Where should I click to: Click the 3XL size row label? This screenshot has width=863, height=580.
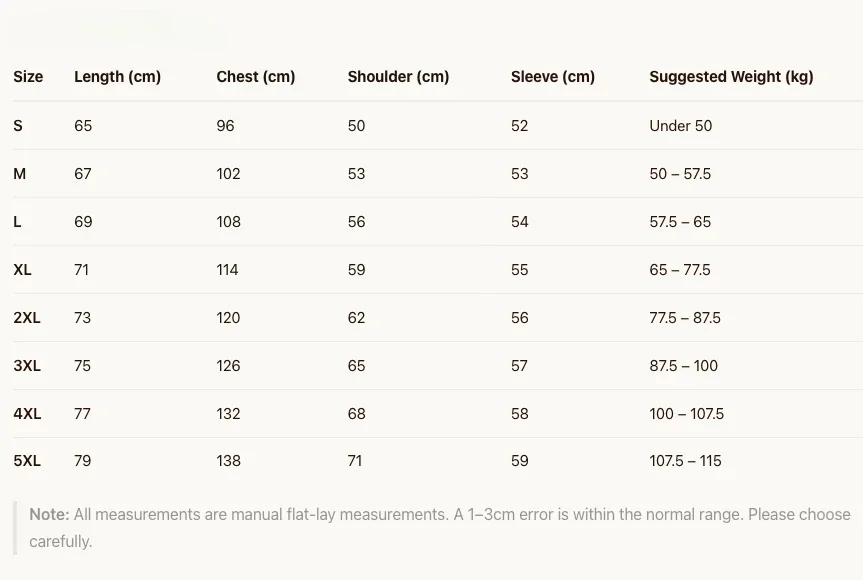point(27,365)
